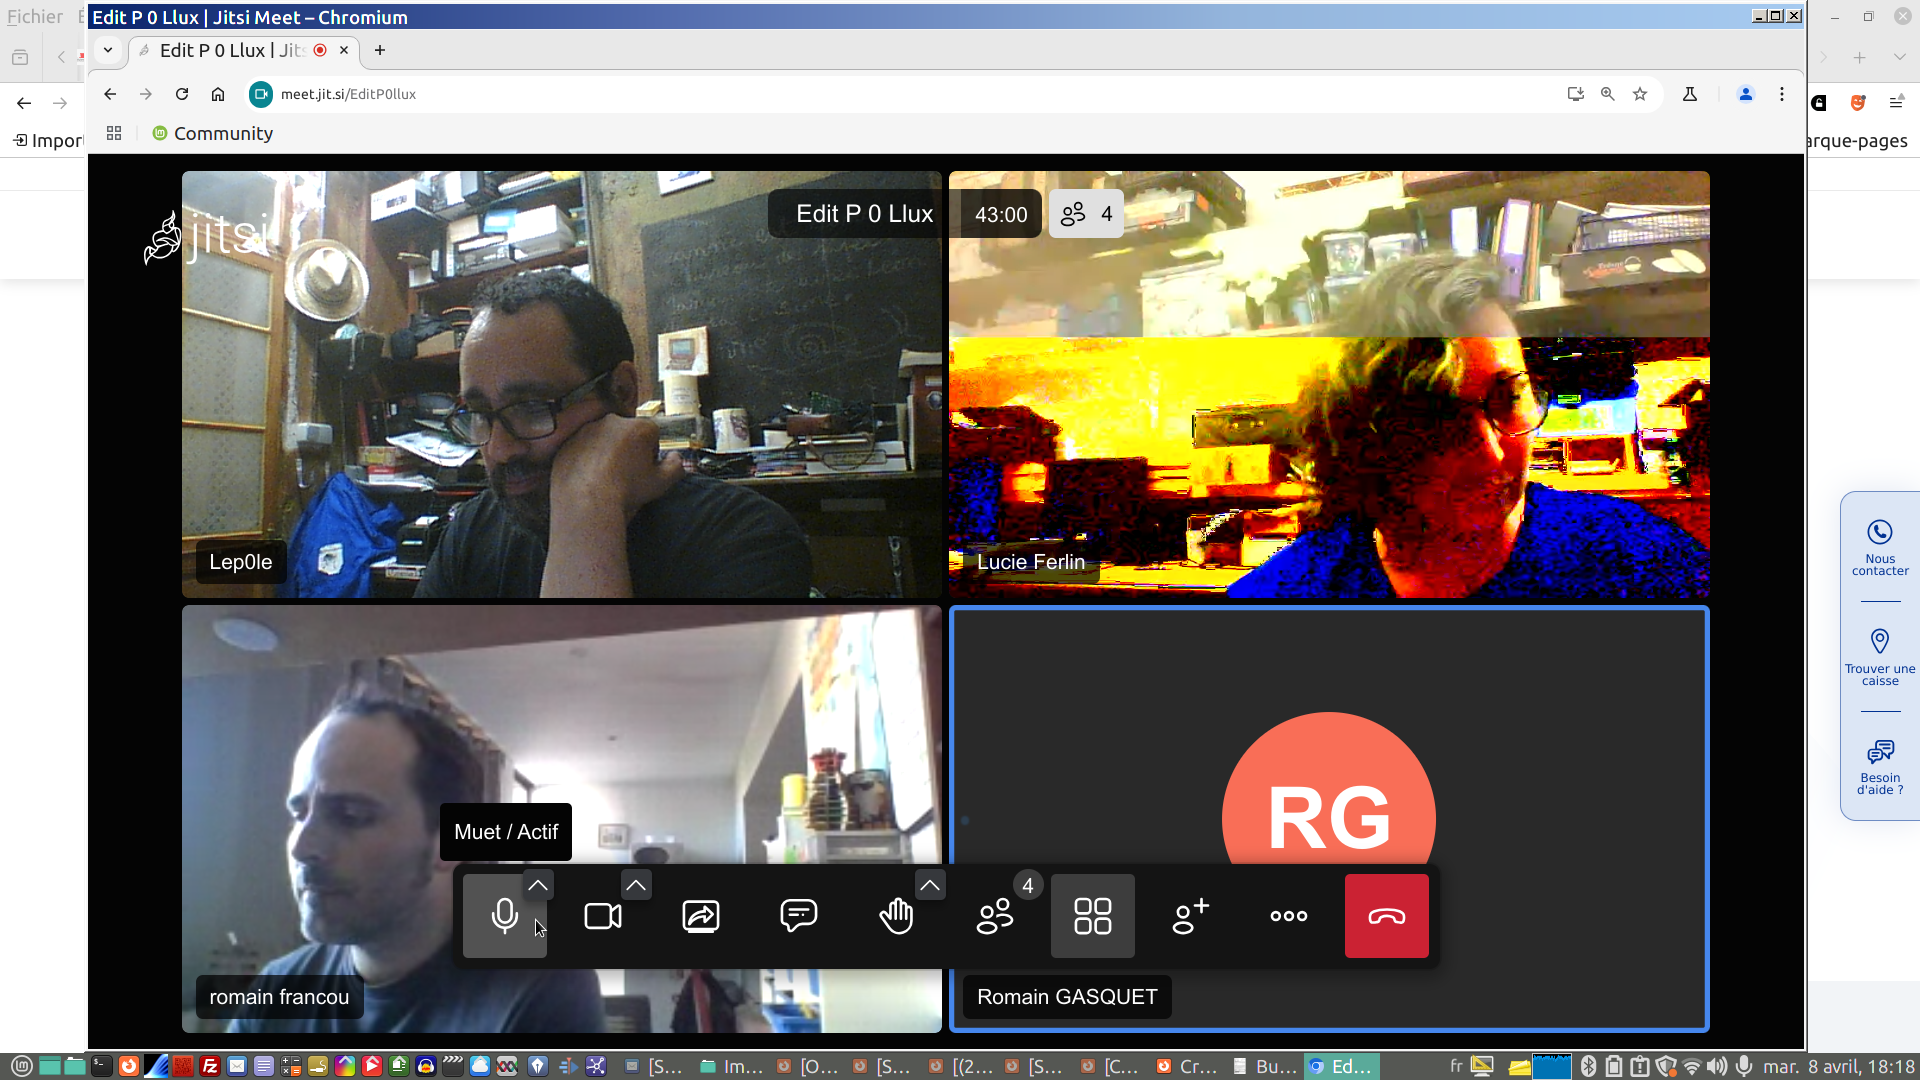
Task: Bookmark this page with star icon
Action: pos(1640,94)
